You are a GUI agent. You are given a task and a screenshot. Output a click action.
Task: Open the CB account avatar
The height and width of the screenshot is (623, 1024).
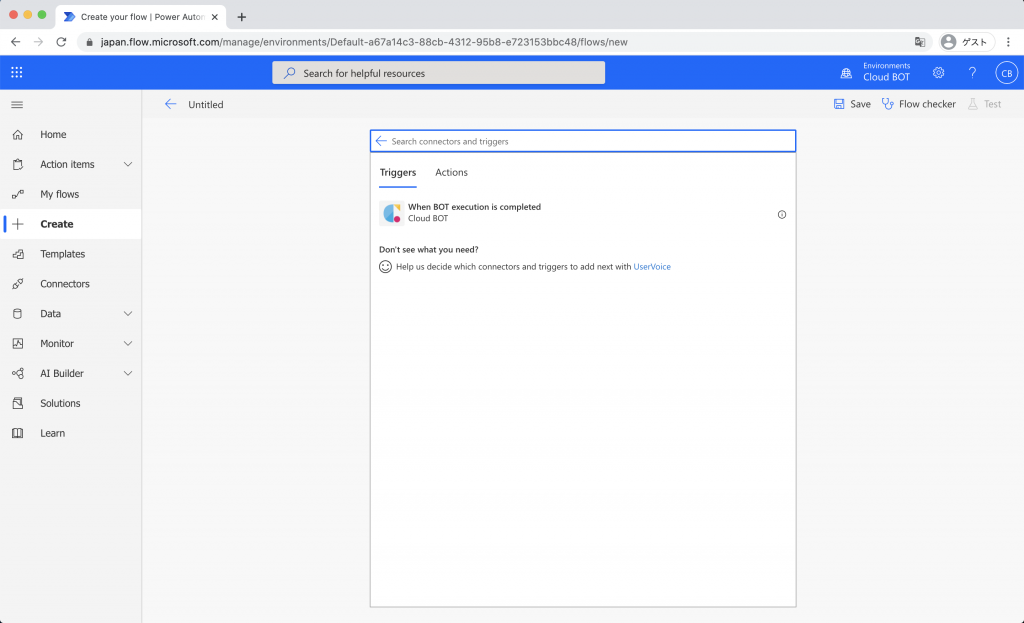click(x=1006, y=72)
